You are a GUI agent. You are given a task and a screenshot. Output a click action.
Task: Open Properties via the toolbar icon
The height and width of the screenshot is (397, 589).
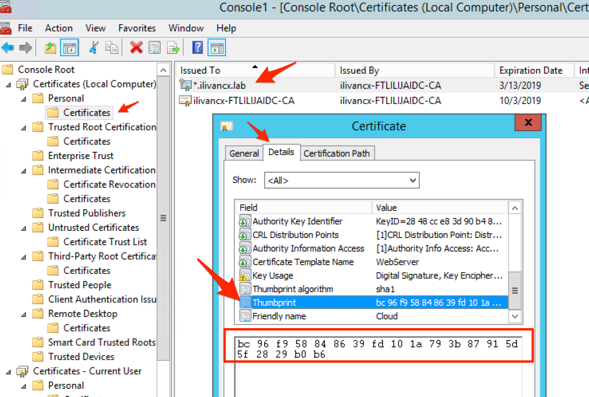pos(155,48)
